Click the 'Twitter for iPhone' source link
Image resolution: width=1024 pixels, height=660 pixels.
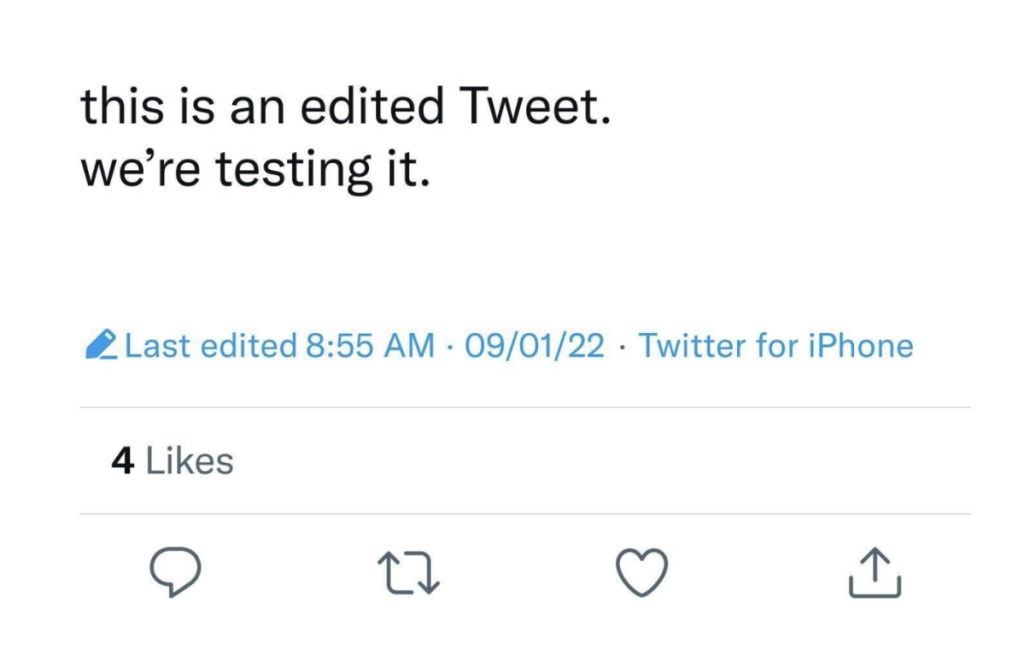(x=778, y=345)
